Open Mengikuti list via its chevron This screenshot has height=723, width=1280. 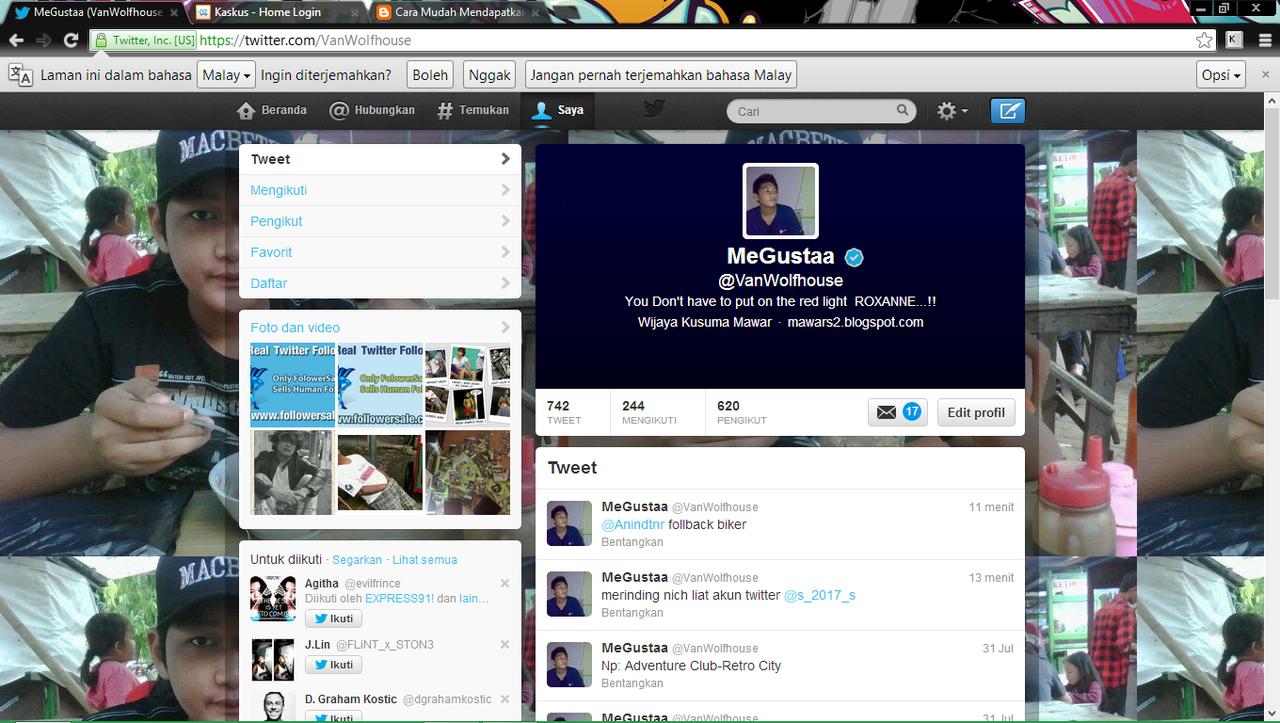pyautogui.click(x=505, y=190)
